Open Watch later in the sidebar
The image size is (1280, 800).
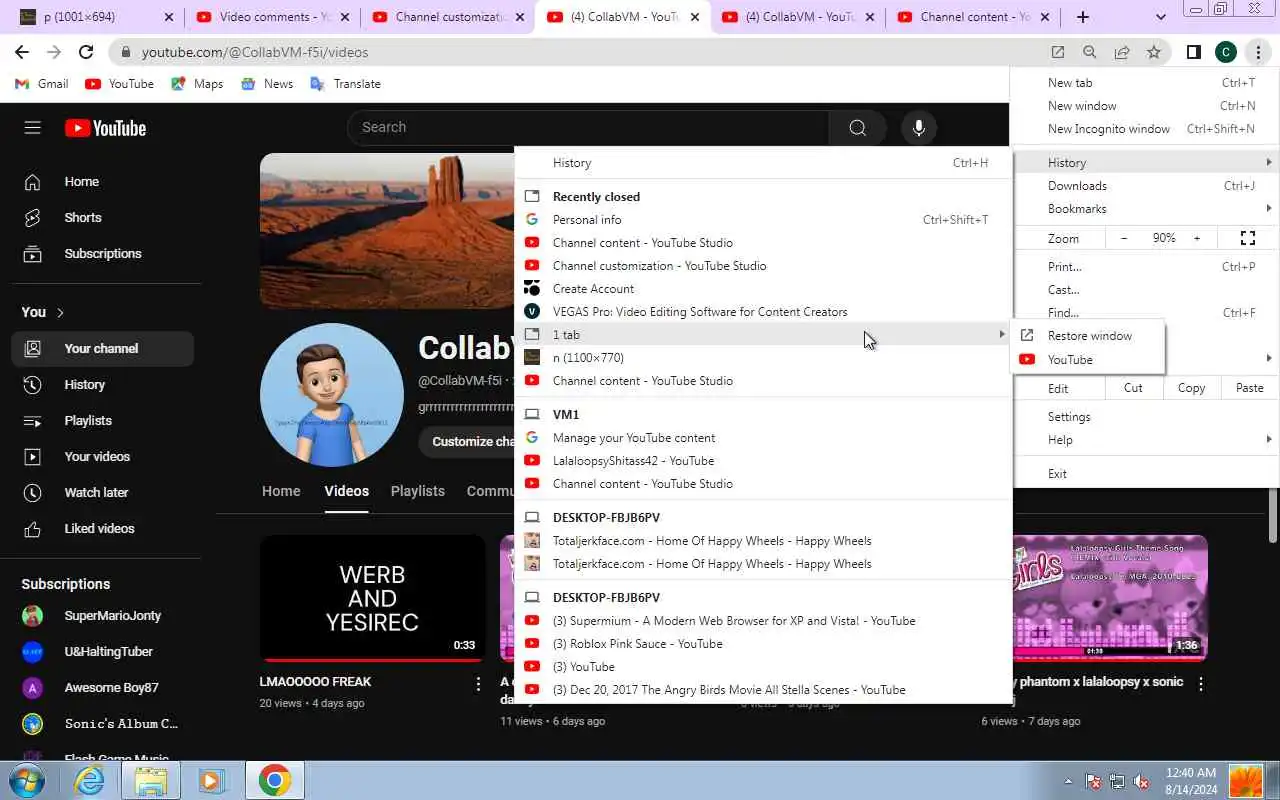click(x=102, y=493)
